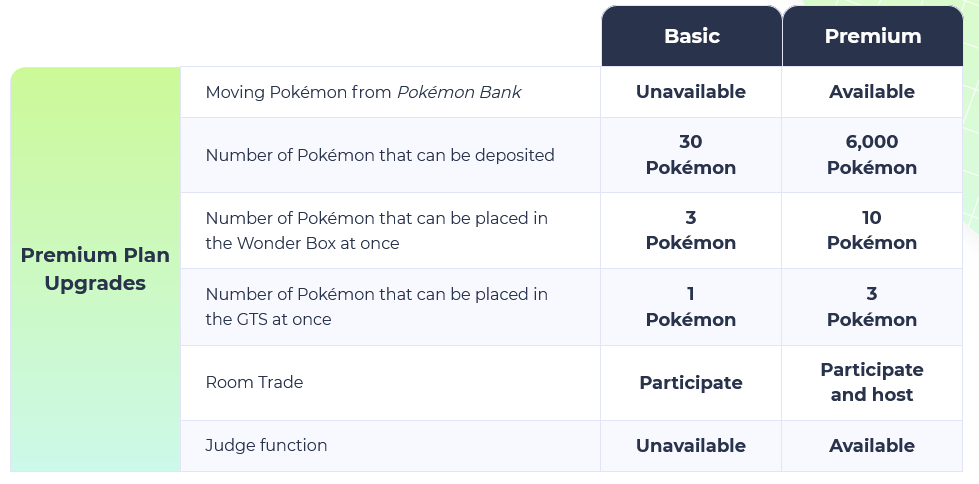Screen dimensions: 979x484
Task: Click the Premium Wonder Box "10 Pokémon" cell
Action: coord(872,230)
